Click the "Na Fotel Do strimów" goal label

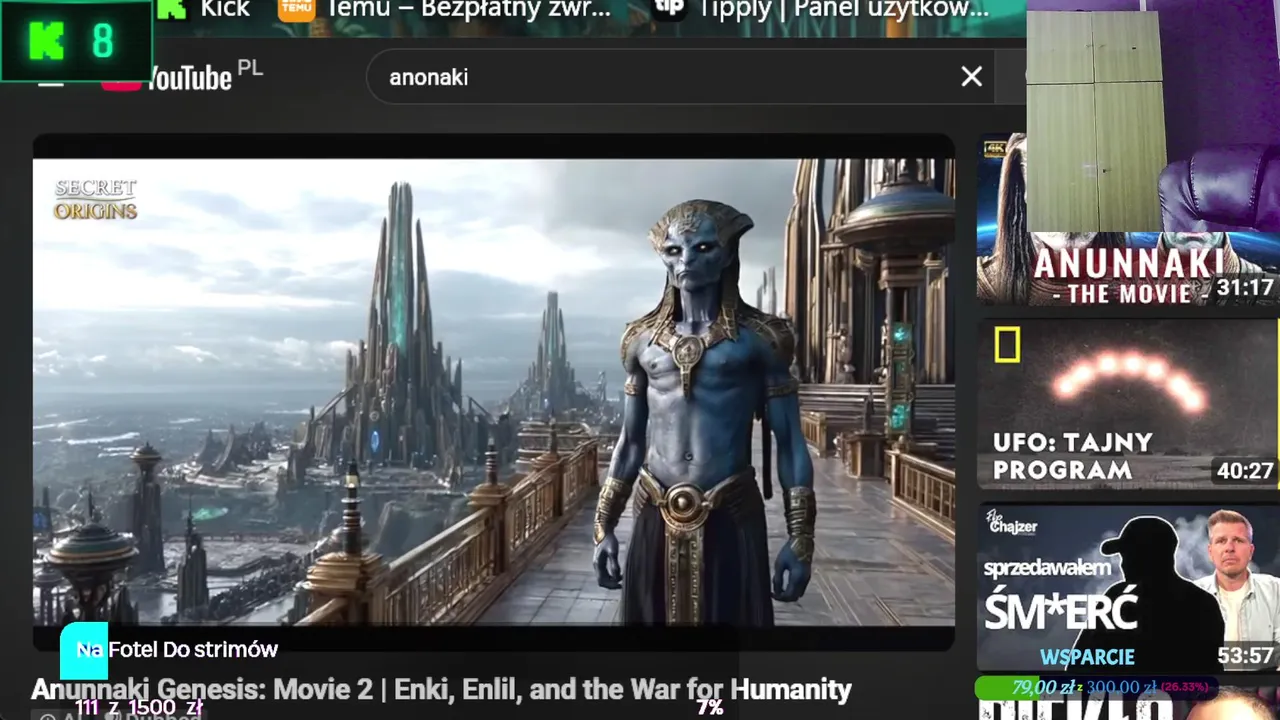click(x=177, y=650)
